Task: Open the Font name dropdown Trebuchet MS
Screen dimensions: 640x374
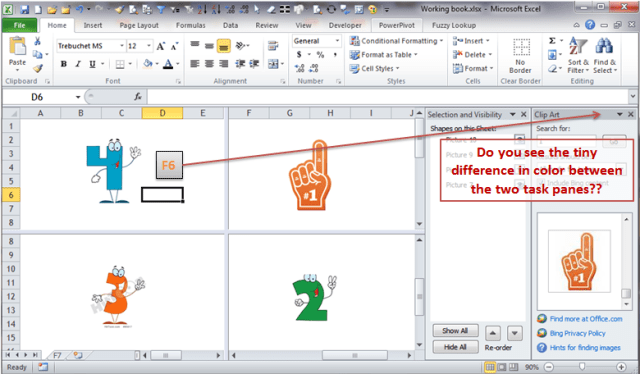Action: tap(122, 46)
